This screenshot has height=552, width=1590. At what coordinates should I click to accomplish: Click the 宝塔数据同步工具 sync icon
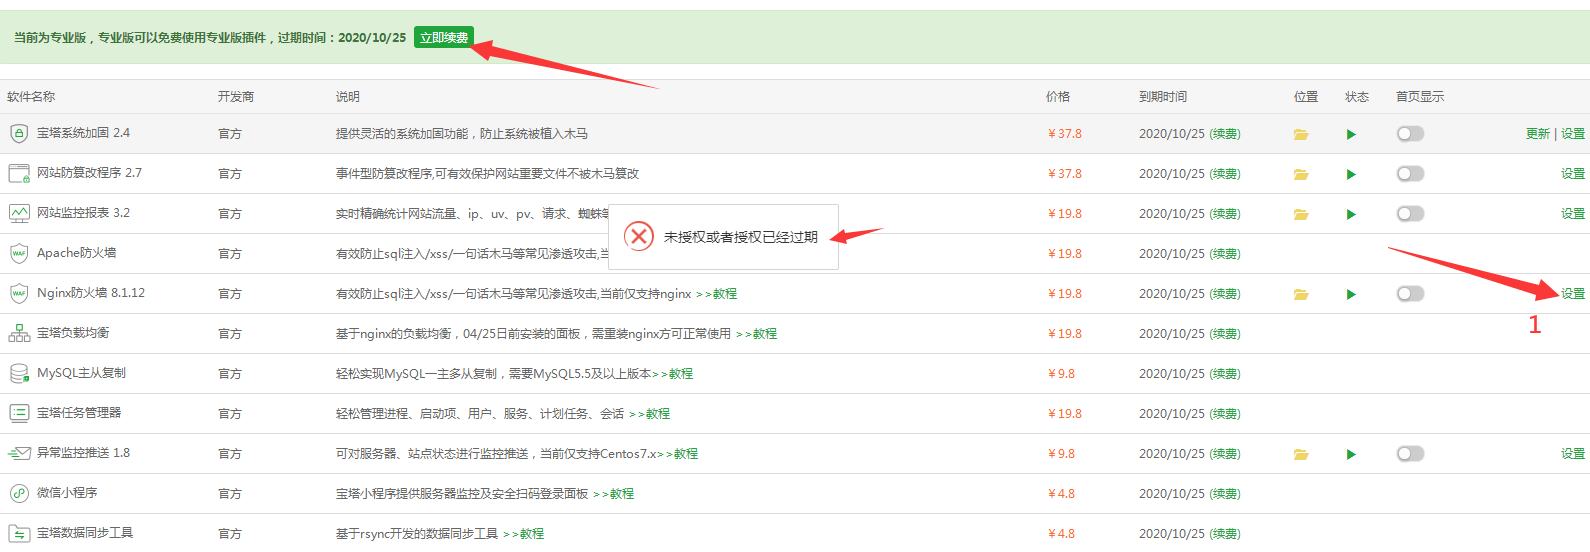tap(19, 533)
